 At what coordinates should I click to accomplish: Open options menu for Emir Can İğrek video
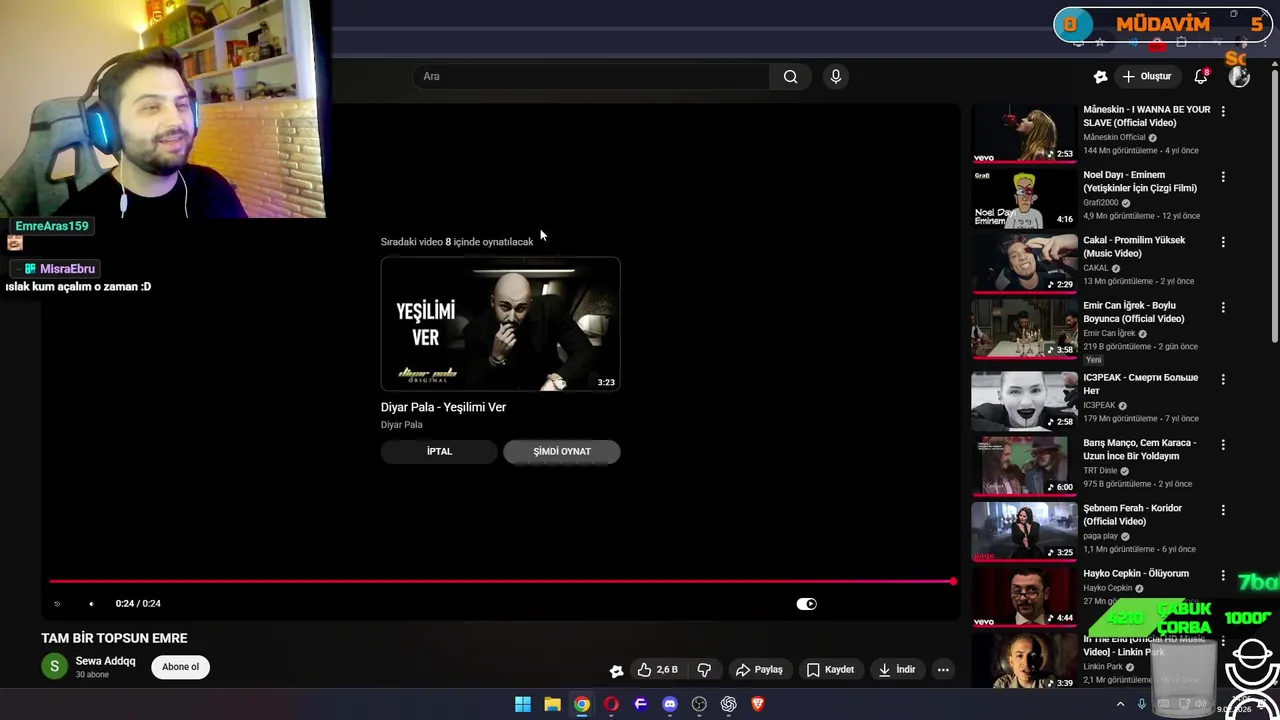pyautogui.click(x=1223, y=308)
